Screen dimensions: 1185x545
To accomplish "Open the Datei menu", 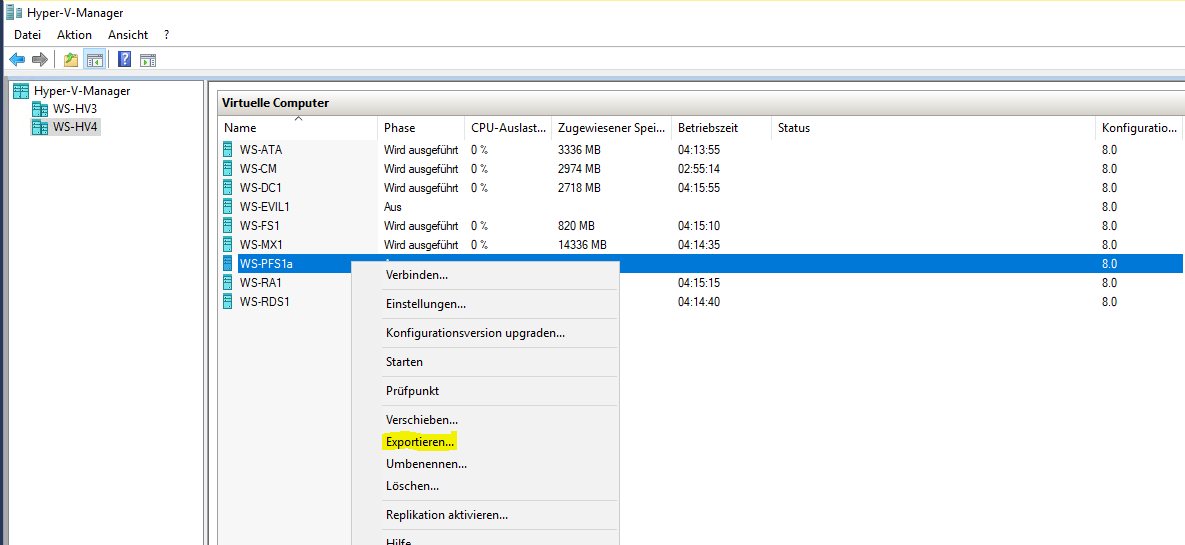I will click(27, 35).
